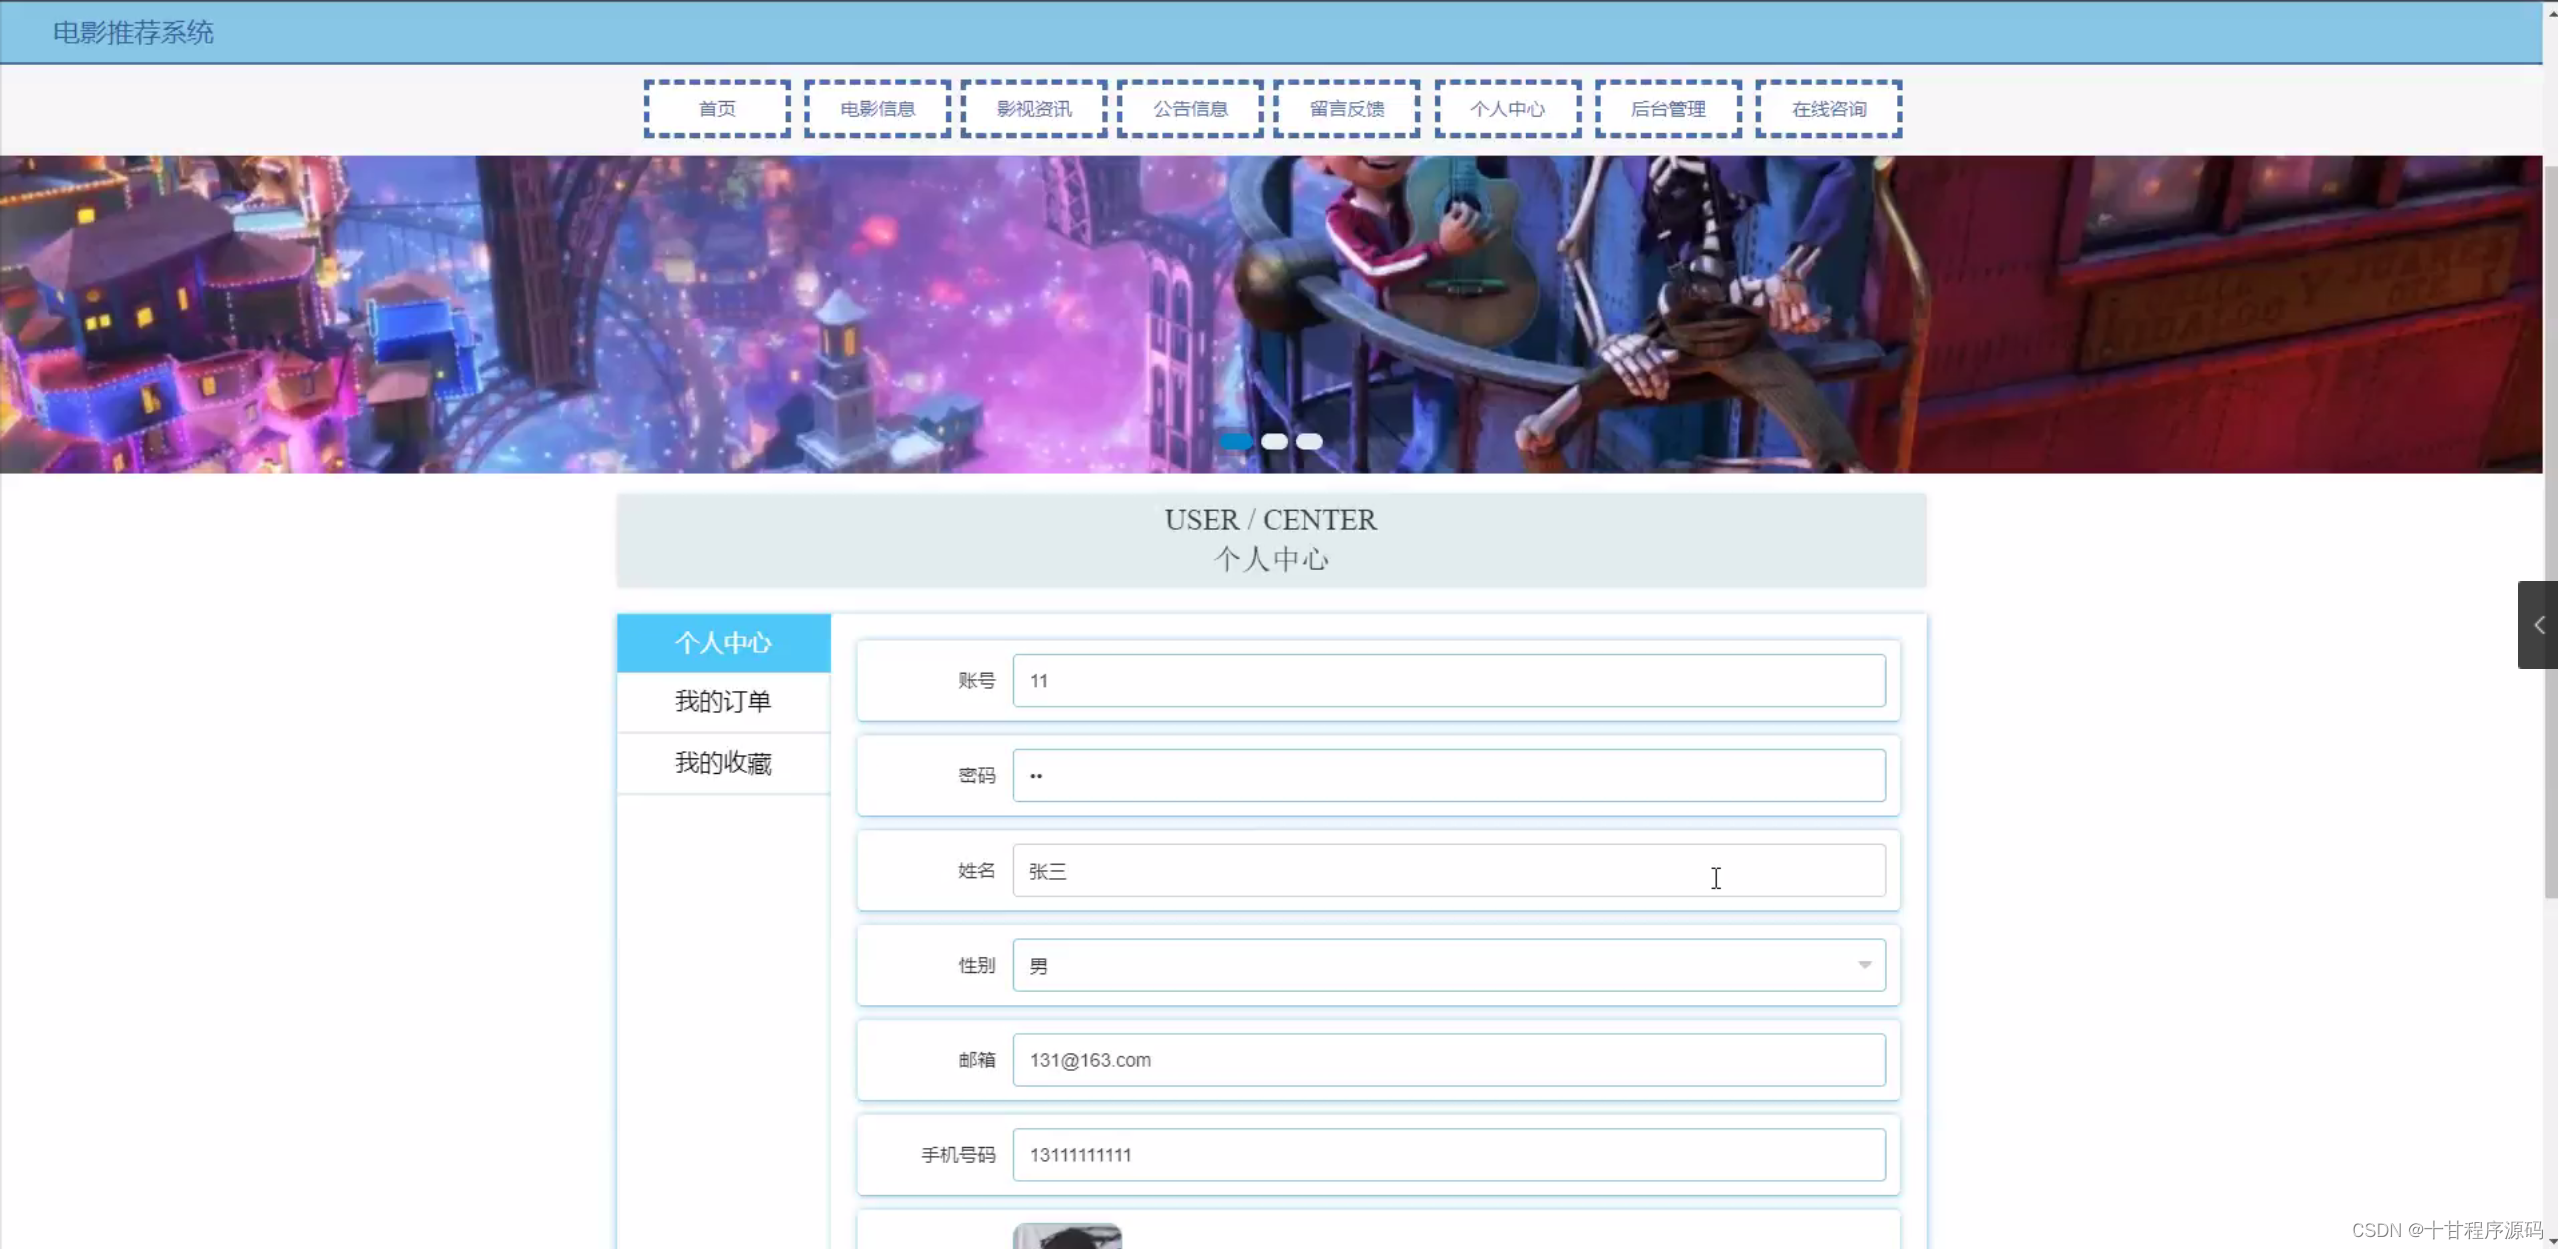Open the 首页 navigation menu item

coord(716,108)
